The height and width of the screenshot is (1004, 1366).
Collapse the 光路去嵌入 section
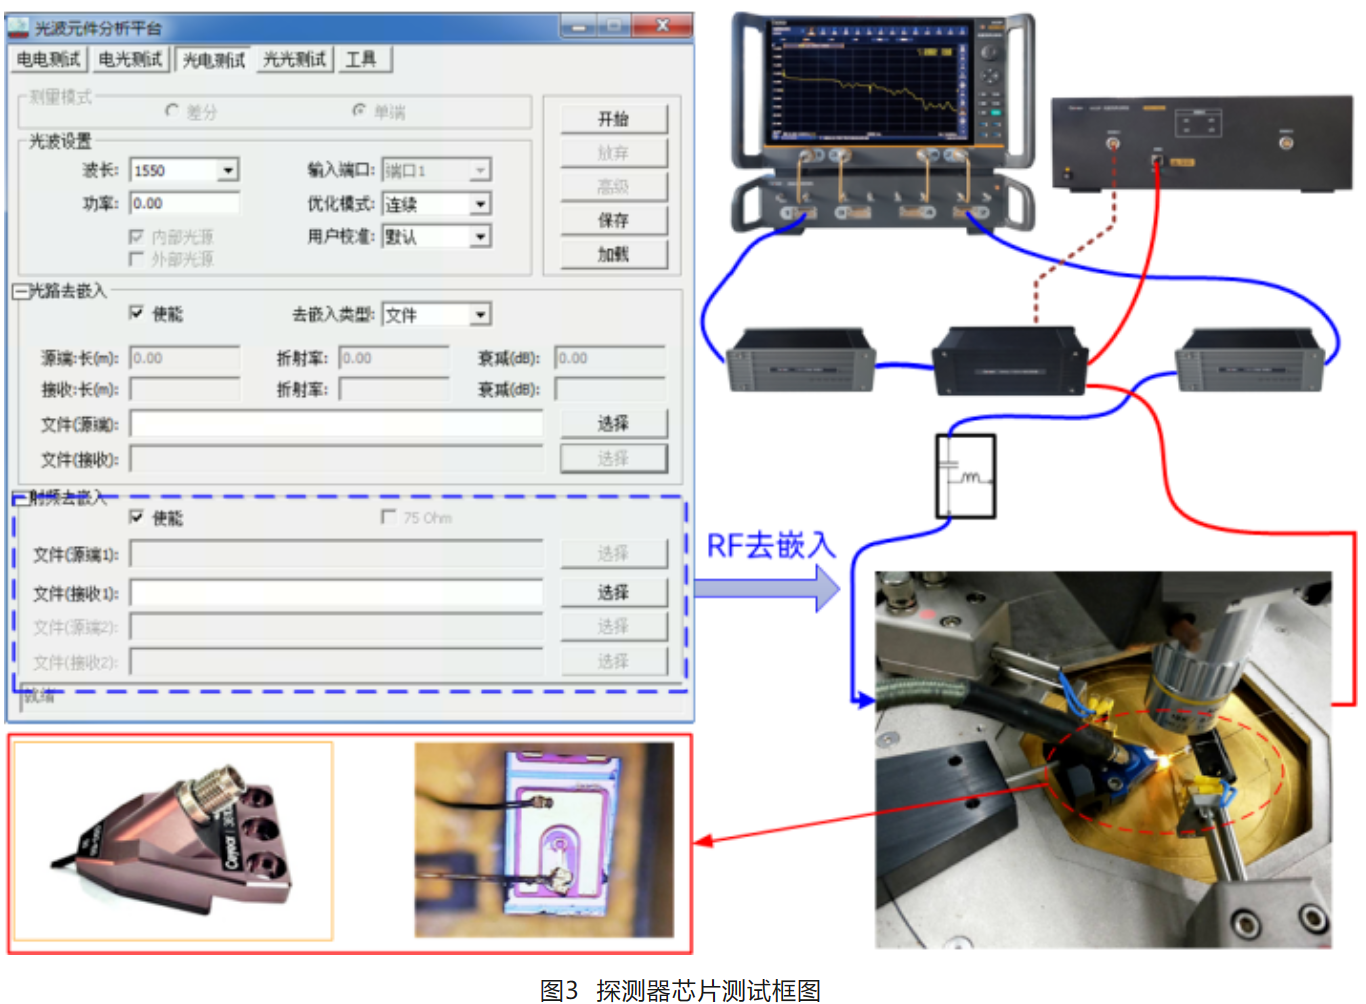coord(20,291)
